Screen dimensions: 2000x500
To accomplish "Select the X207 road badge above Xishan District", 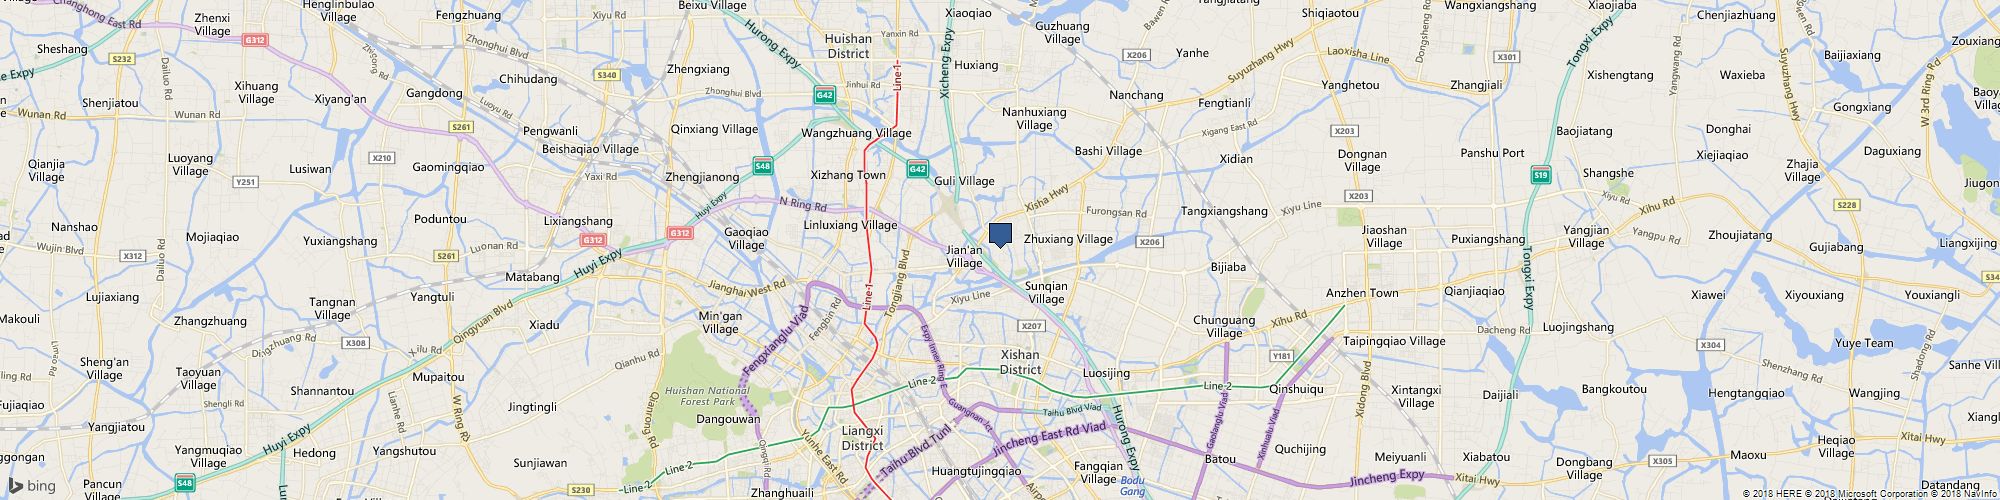I will 1032,326.
